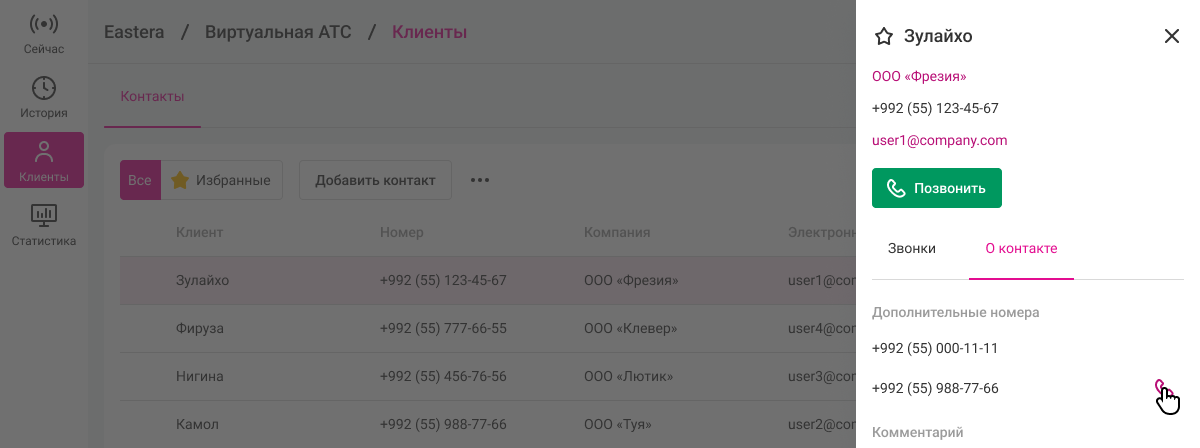The height and width of the screenshot is (448, 1200).
Task: Click the phone icon beside +992 (55) 988-77-66
Action: pos(1160,387)
